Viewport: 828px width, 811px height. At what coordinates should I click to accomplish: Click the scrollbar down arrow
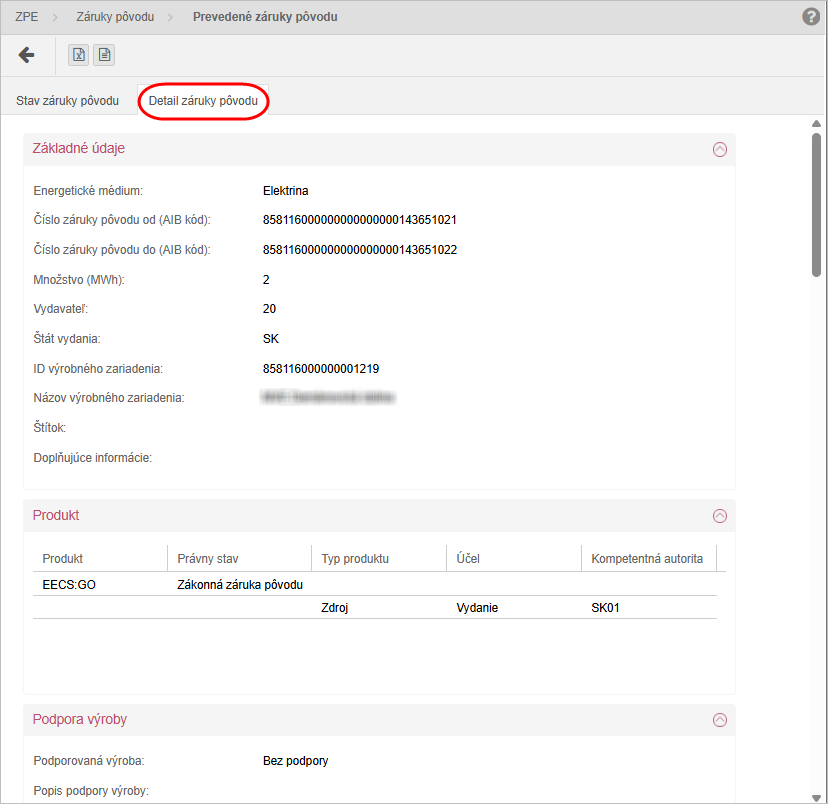click(816, 797)
